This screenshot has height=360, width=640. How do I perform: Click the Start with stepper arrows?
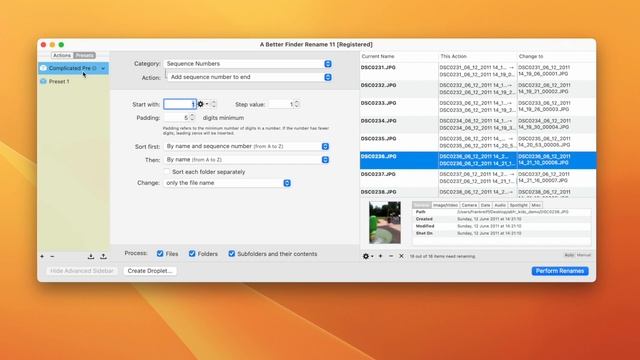pyautogui.click(x=214, y=104)
